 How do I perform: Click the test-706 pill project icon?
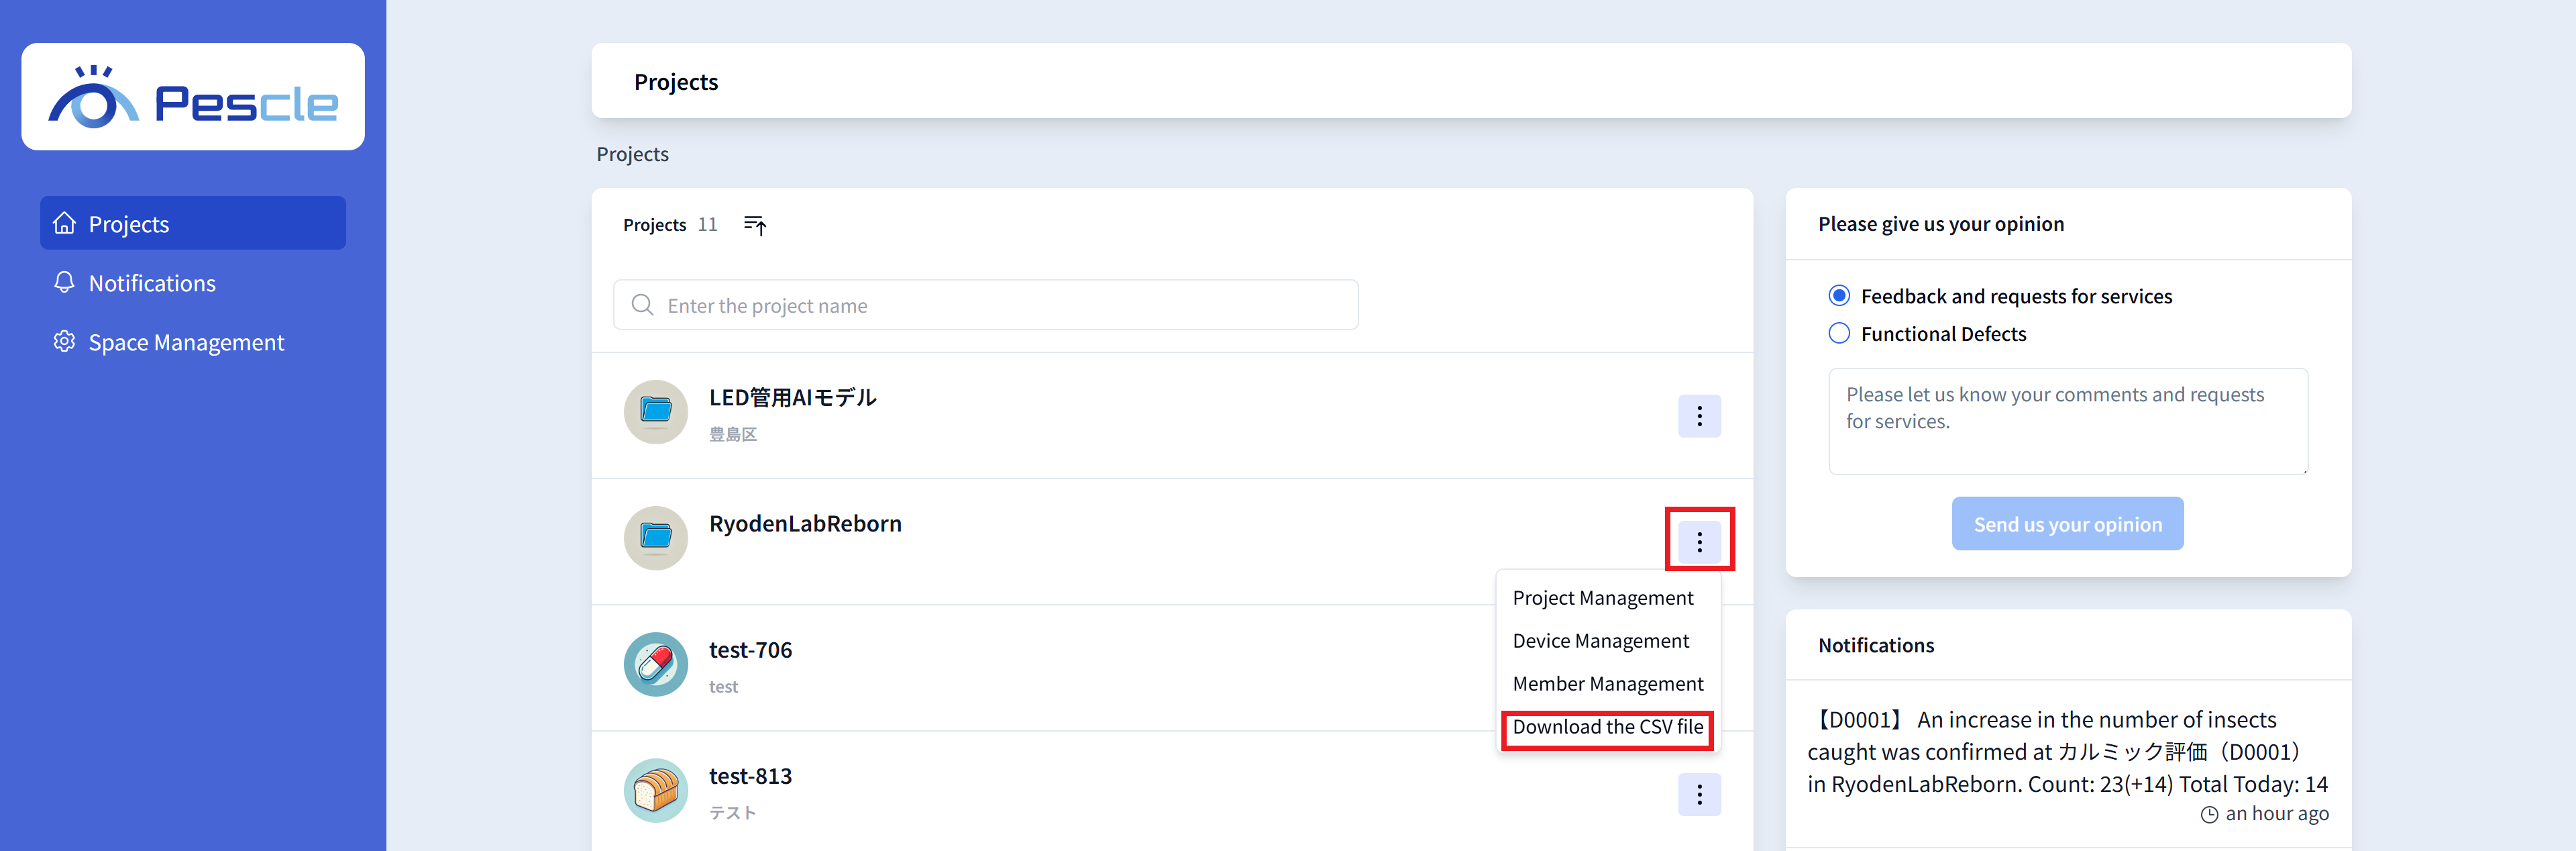pyautogui.click(x=655, y=664)
